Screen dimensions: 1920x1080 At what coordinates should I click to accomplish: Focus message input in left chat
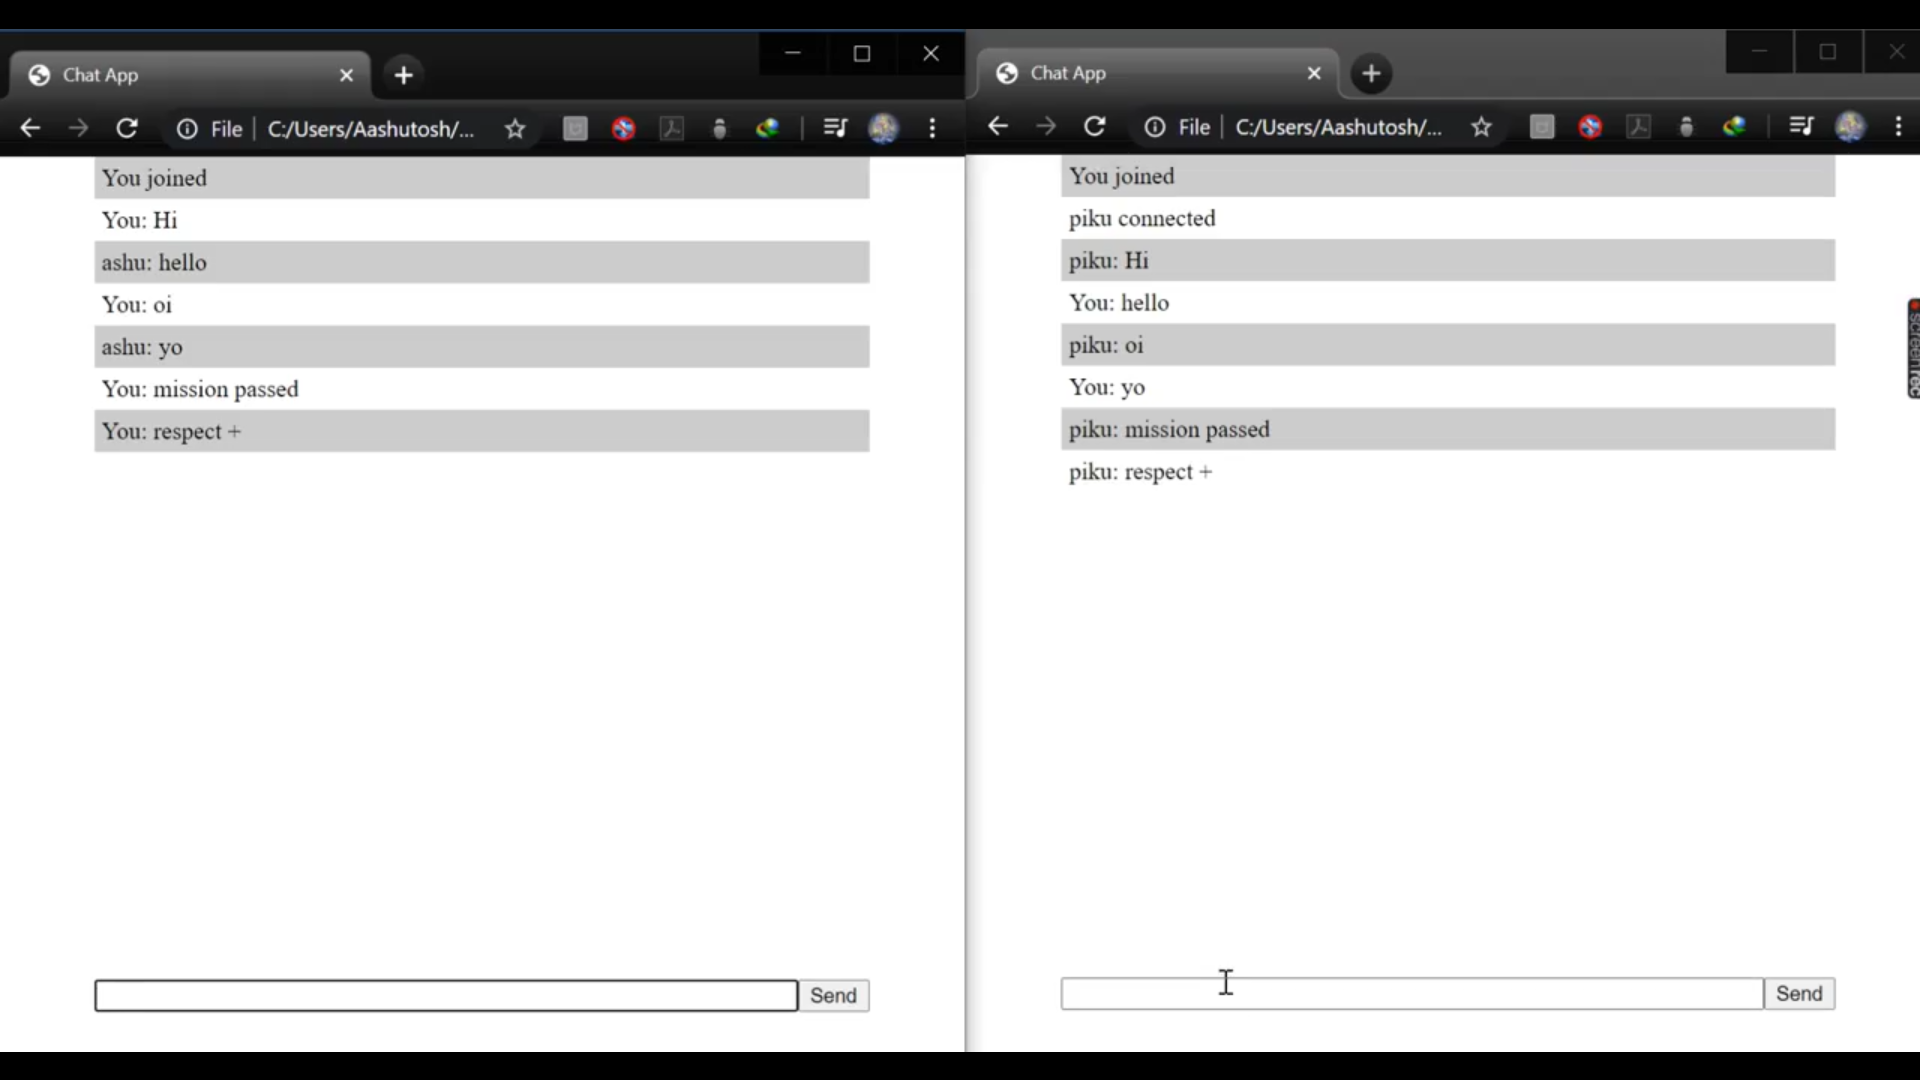coord(446,996)
